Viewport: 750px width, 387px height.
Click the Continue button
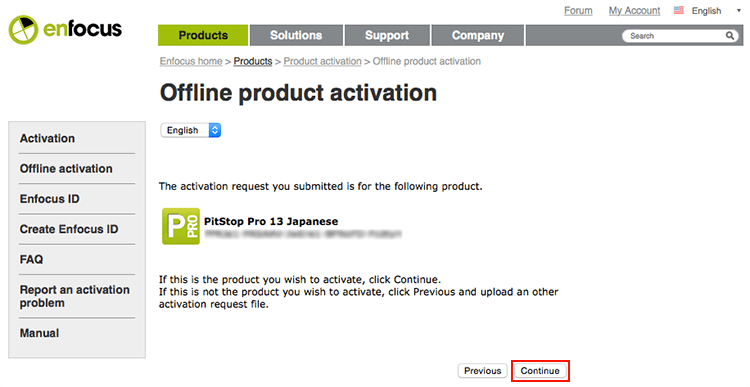[540, 371]
